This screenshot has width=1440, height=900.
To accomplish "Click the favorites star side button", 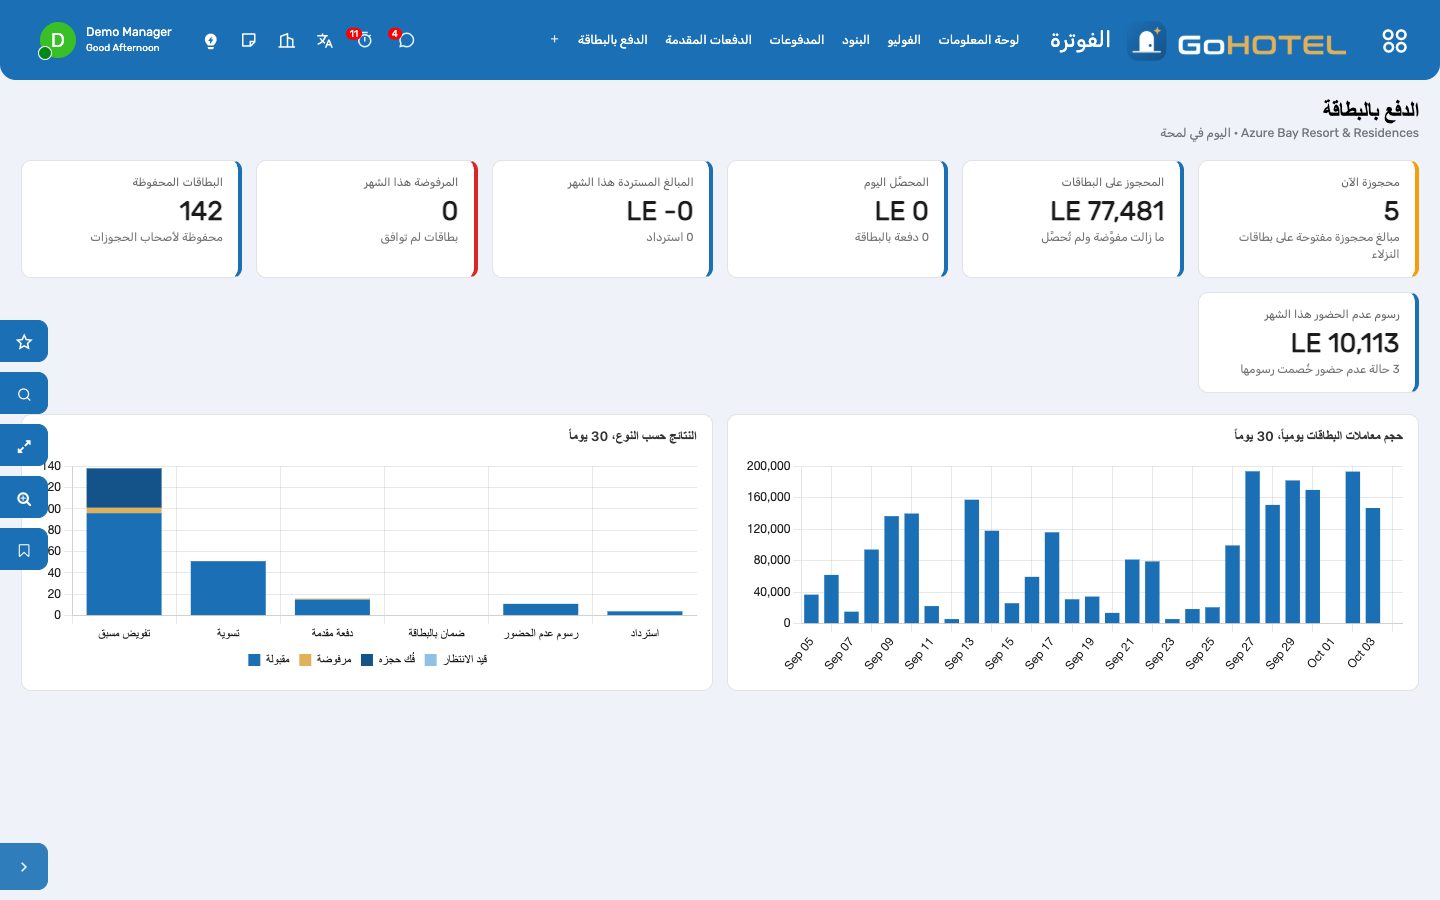I will [x=24, y=341].
